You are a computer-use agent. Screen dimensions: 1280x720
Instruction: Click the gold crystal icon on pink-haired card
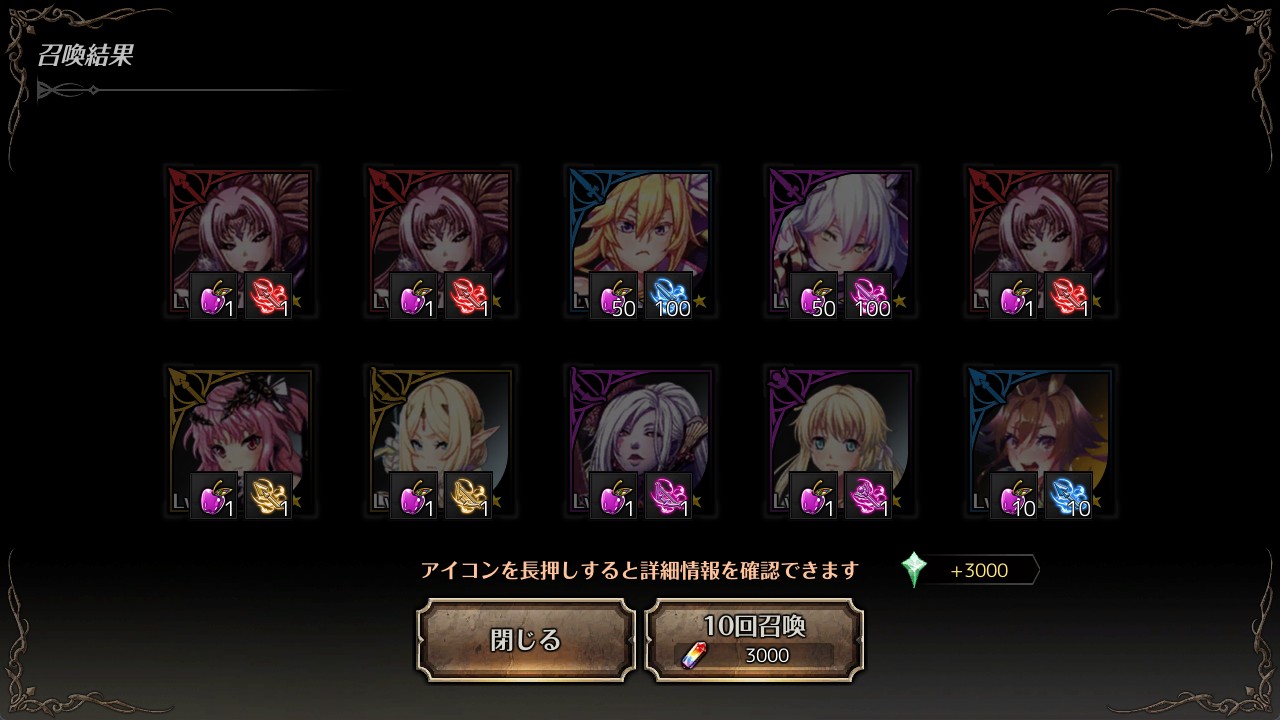point(268,496)
